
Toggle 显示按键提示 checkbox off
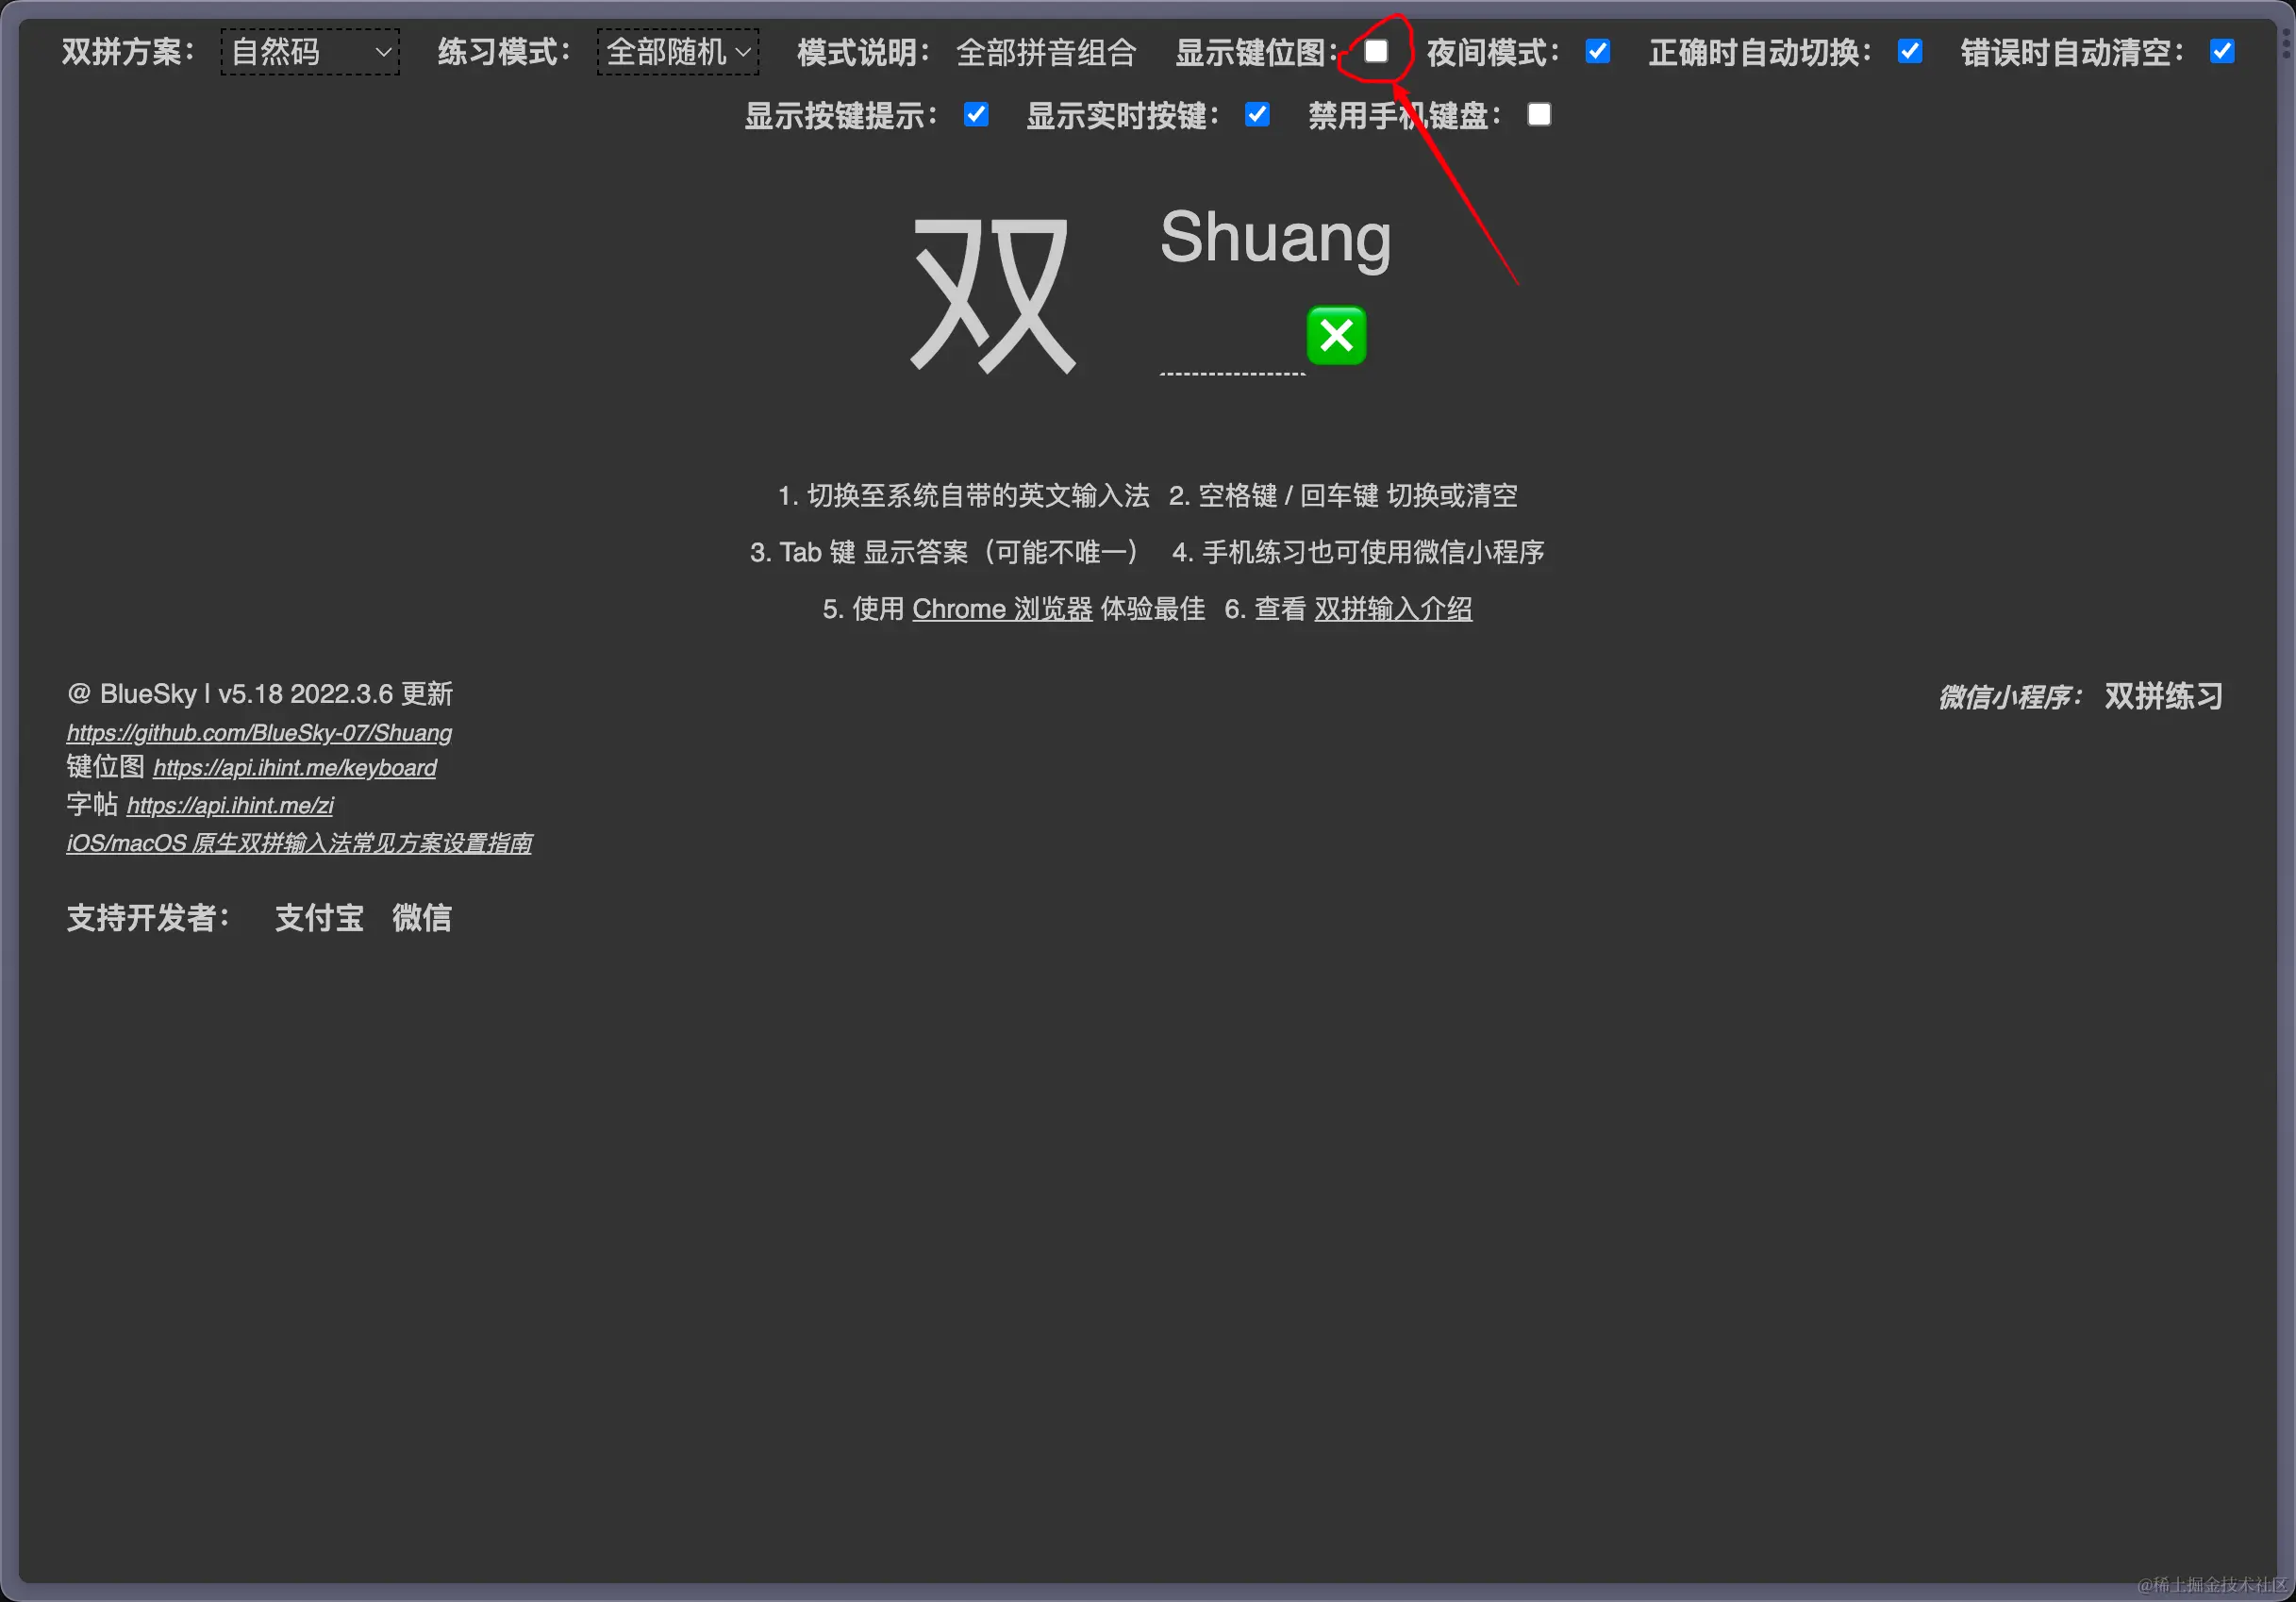click(x=976, y=115)
